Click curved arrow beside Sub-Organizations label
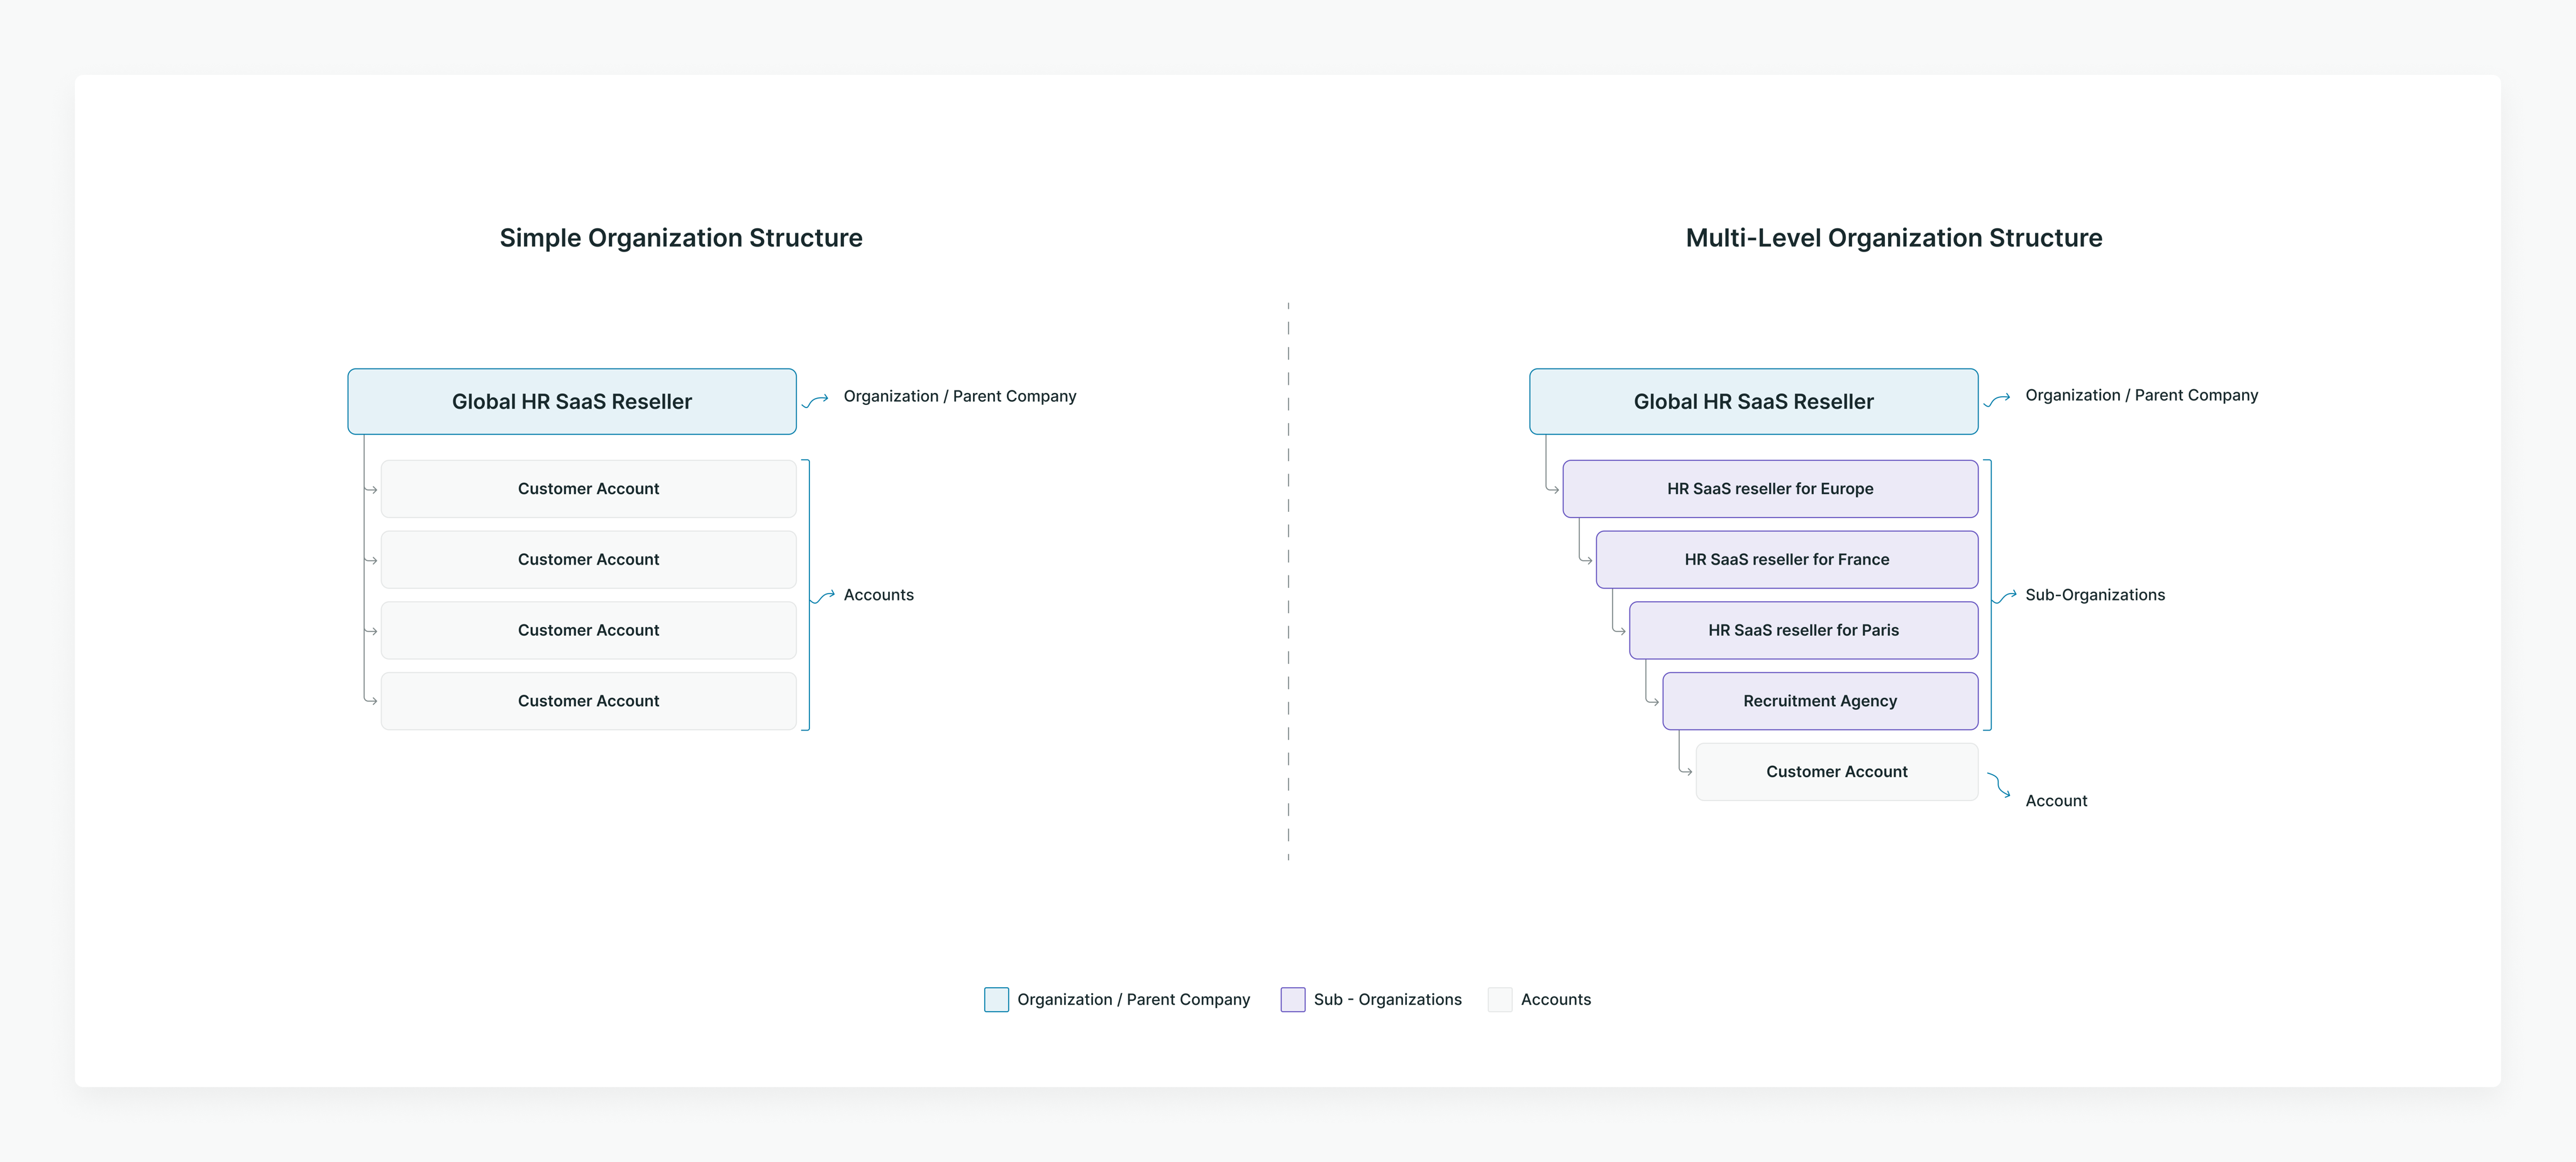The height and width of the screenshot is (1162, 2576). coord(2005,596)
